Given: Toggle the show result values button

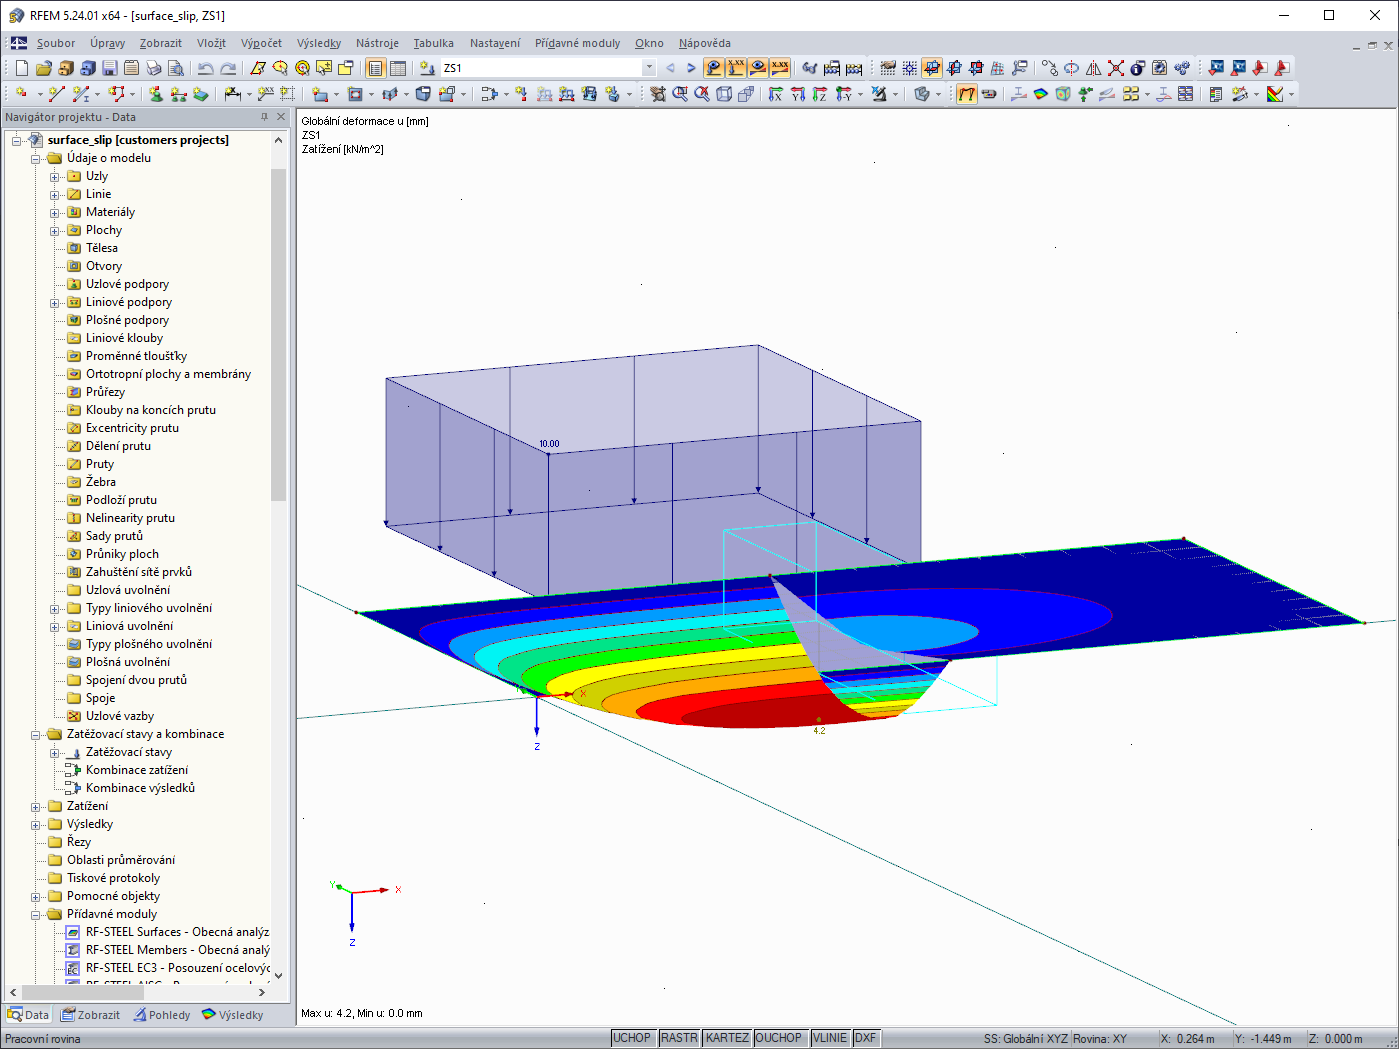Looking at the screenshot, I should pyautogui.click(x=780, y=68).
